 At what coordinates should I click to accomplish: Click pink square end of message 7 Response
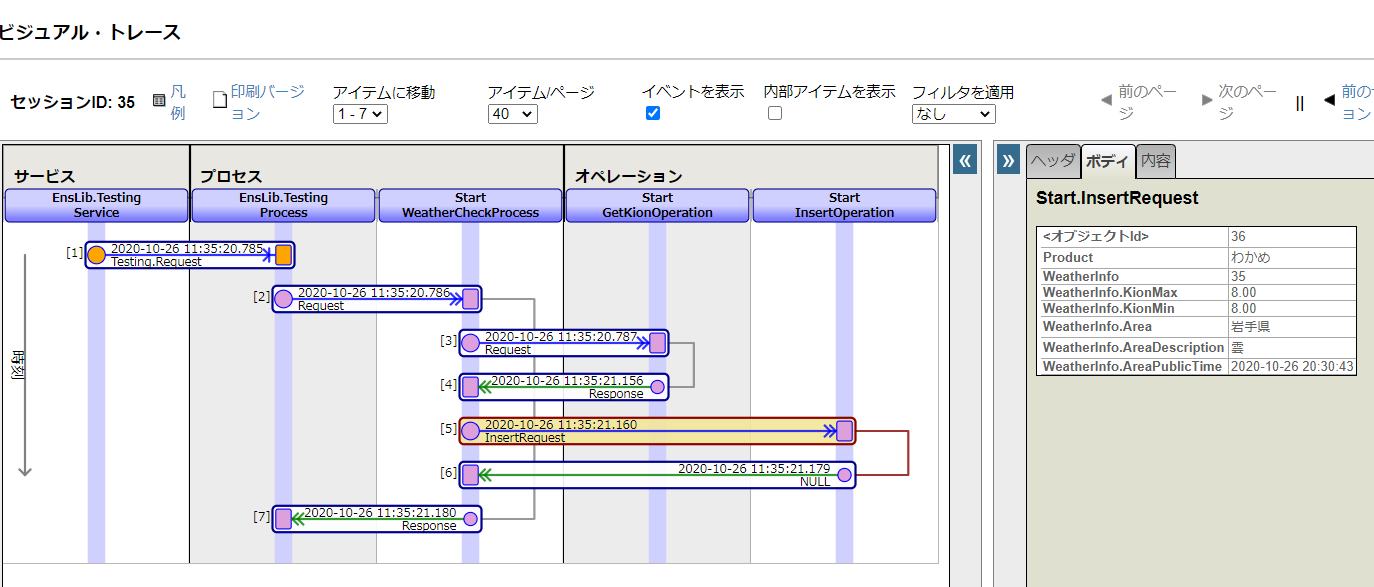click(283, 518)
